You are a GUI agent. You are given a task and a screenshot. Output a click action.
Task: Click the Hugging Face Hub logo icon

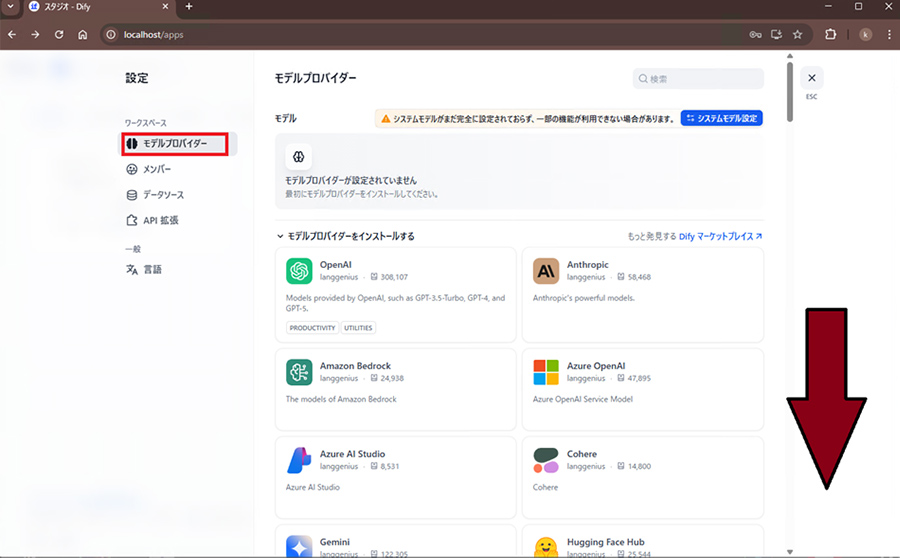[546, 547]
